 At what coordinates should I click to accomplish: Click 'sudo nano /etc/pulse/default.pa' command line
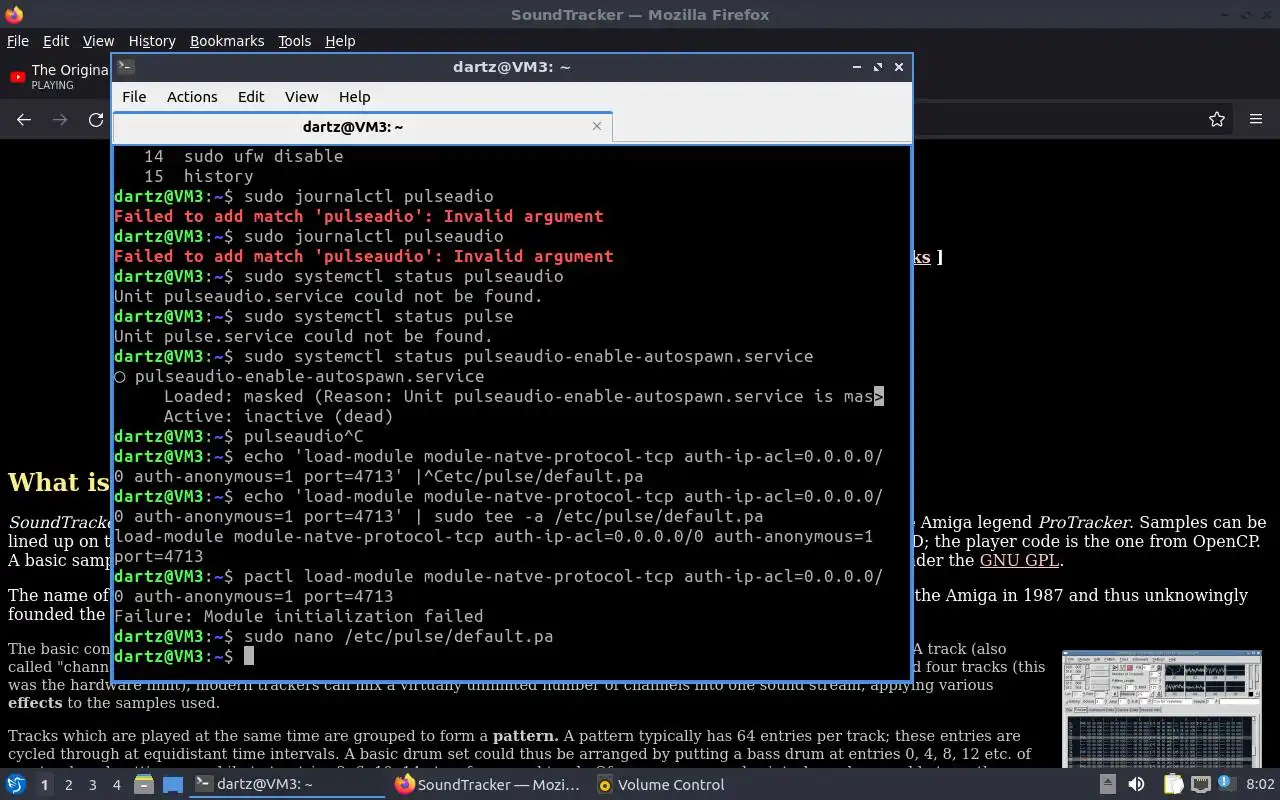coord(398,636)
